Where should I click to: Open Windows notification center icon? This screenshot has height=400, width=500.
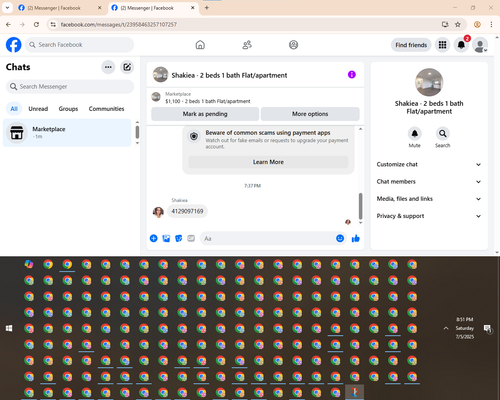pos(488,329)
